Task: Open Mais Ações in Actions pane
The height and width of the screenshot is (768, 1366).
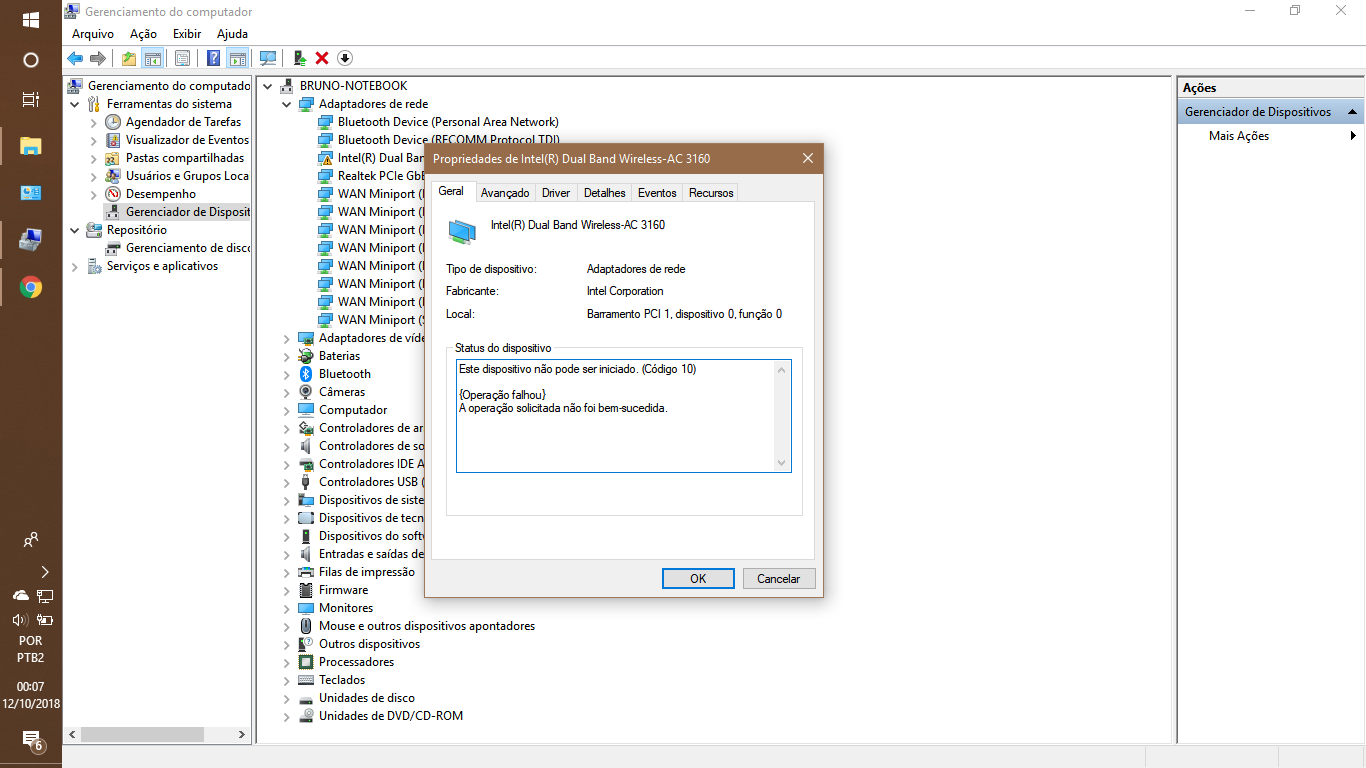Action: (x=1239, y=136)
